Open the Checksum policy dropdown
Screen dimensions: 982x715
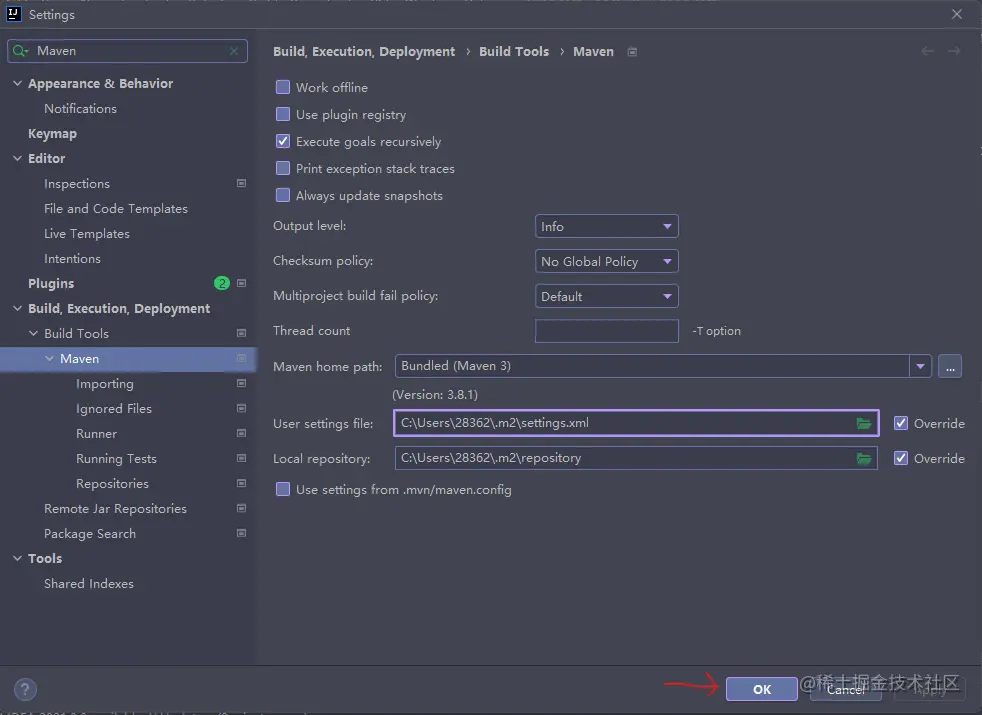pyautogui.click(x=606, y=261)
